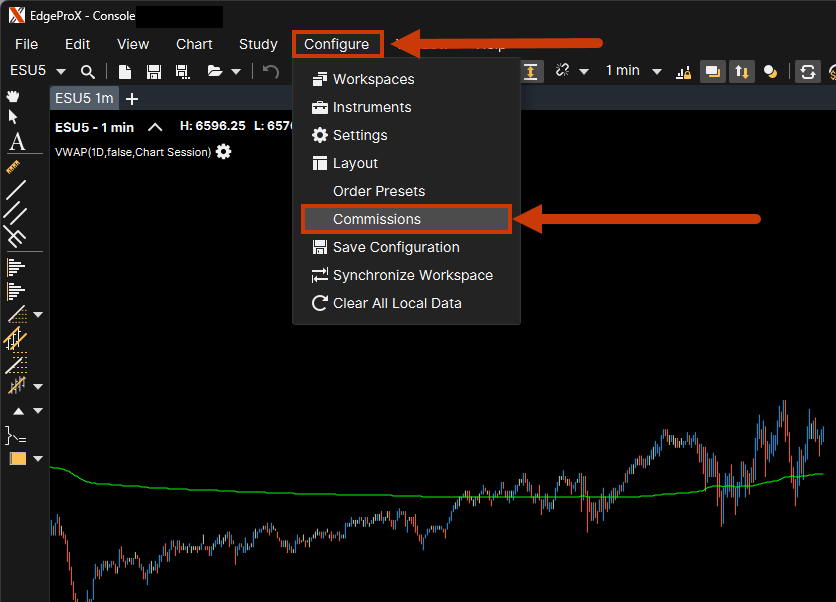
Task: Click the save chart floppy icon
Action: [154, 71]
